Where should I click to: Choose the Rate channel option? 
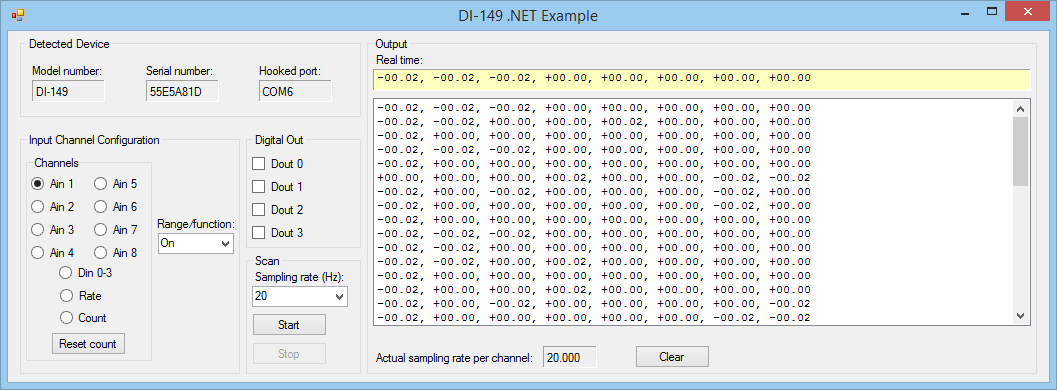coord(80,295)
